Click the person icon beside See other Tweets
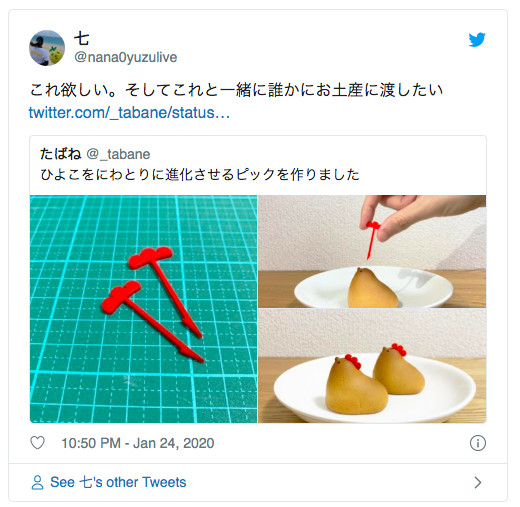520x507 pixels. (x=37, y=482)
